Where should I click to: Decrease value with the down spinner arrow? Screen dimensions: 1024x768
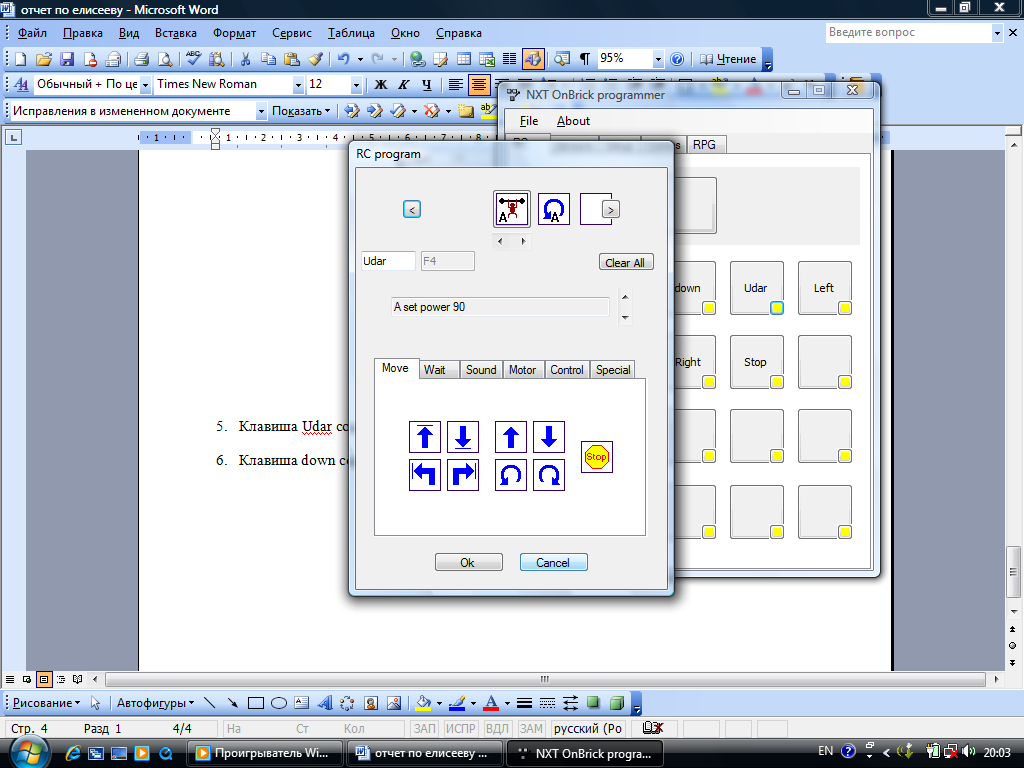[x=625, y=317]
